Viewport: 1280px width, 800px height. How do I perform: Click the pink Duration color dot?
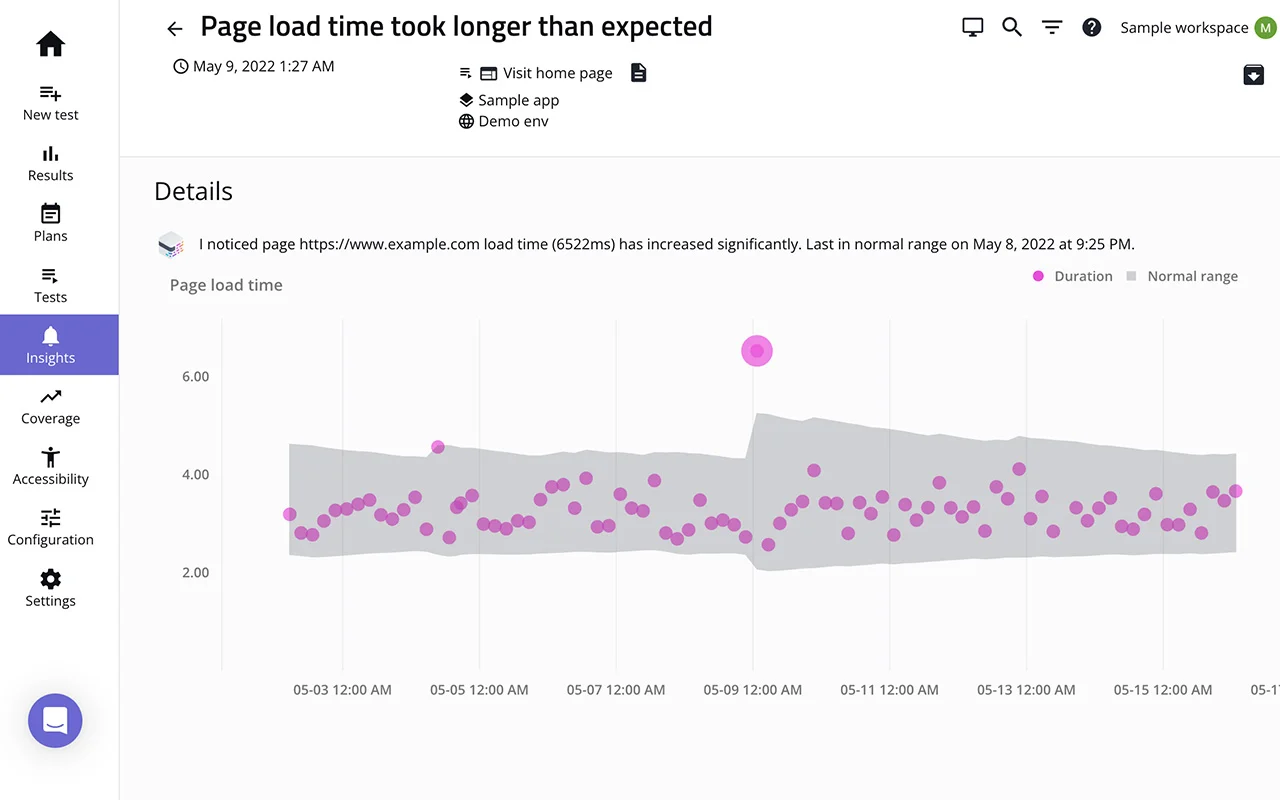1038,276
